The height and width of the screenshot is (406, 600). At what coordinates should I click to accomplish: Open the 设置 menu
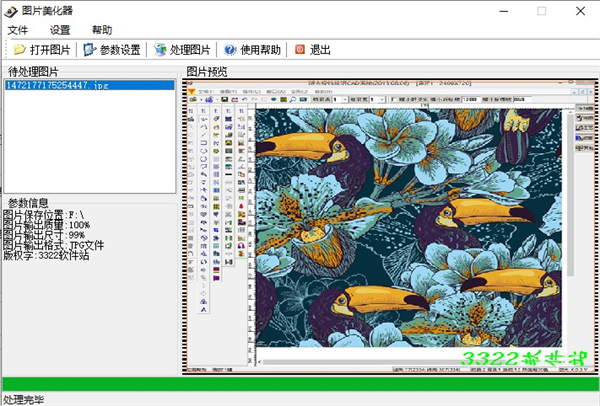tap(60, 30)
